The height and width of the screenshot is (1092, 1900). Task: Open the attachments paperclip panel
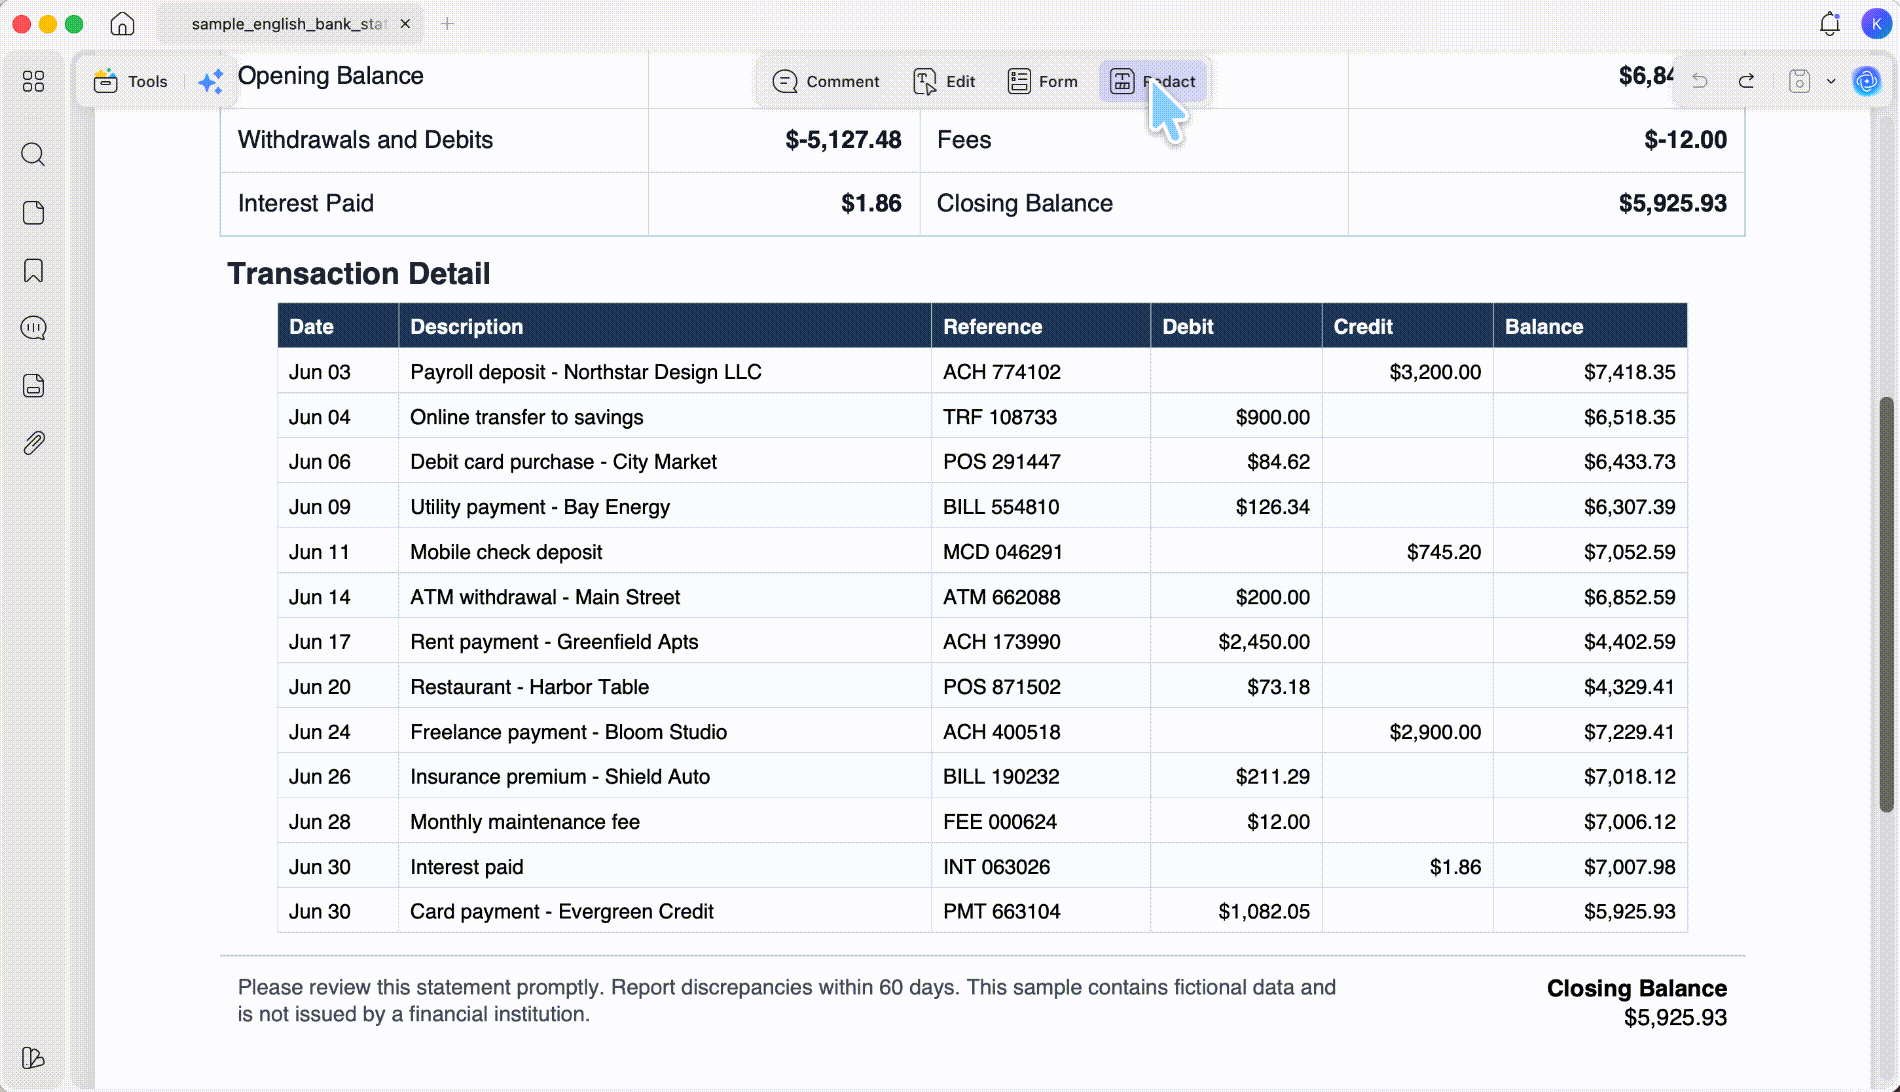[33, 443]
